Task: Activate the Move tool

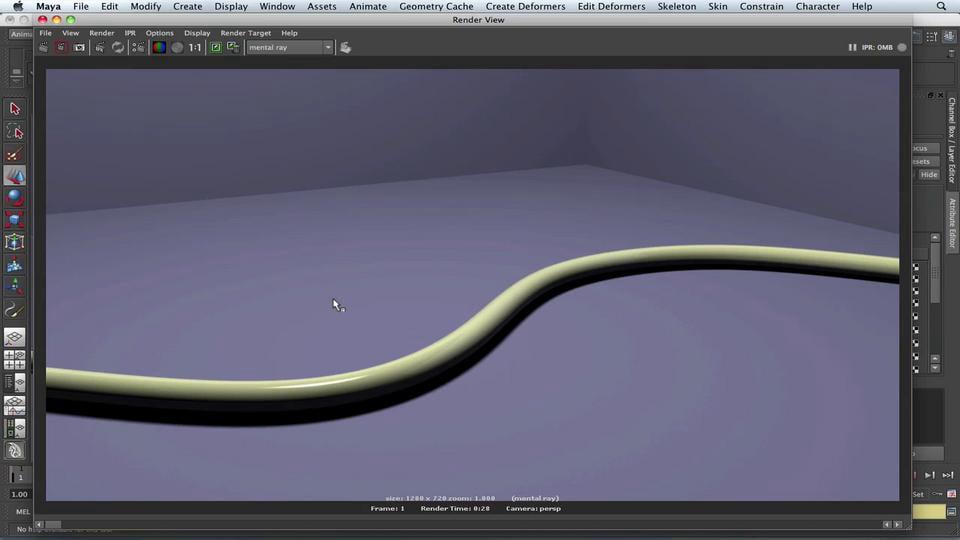Action: pos(15,176)
